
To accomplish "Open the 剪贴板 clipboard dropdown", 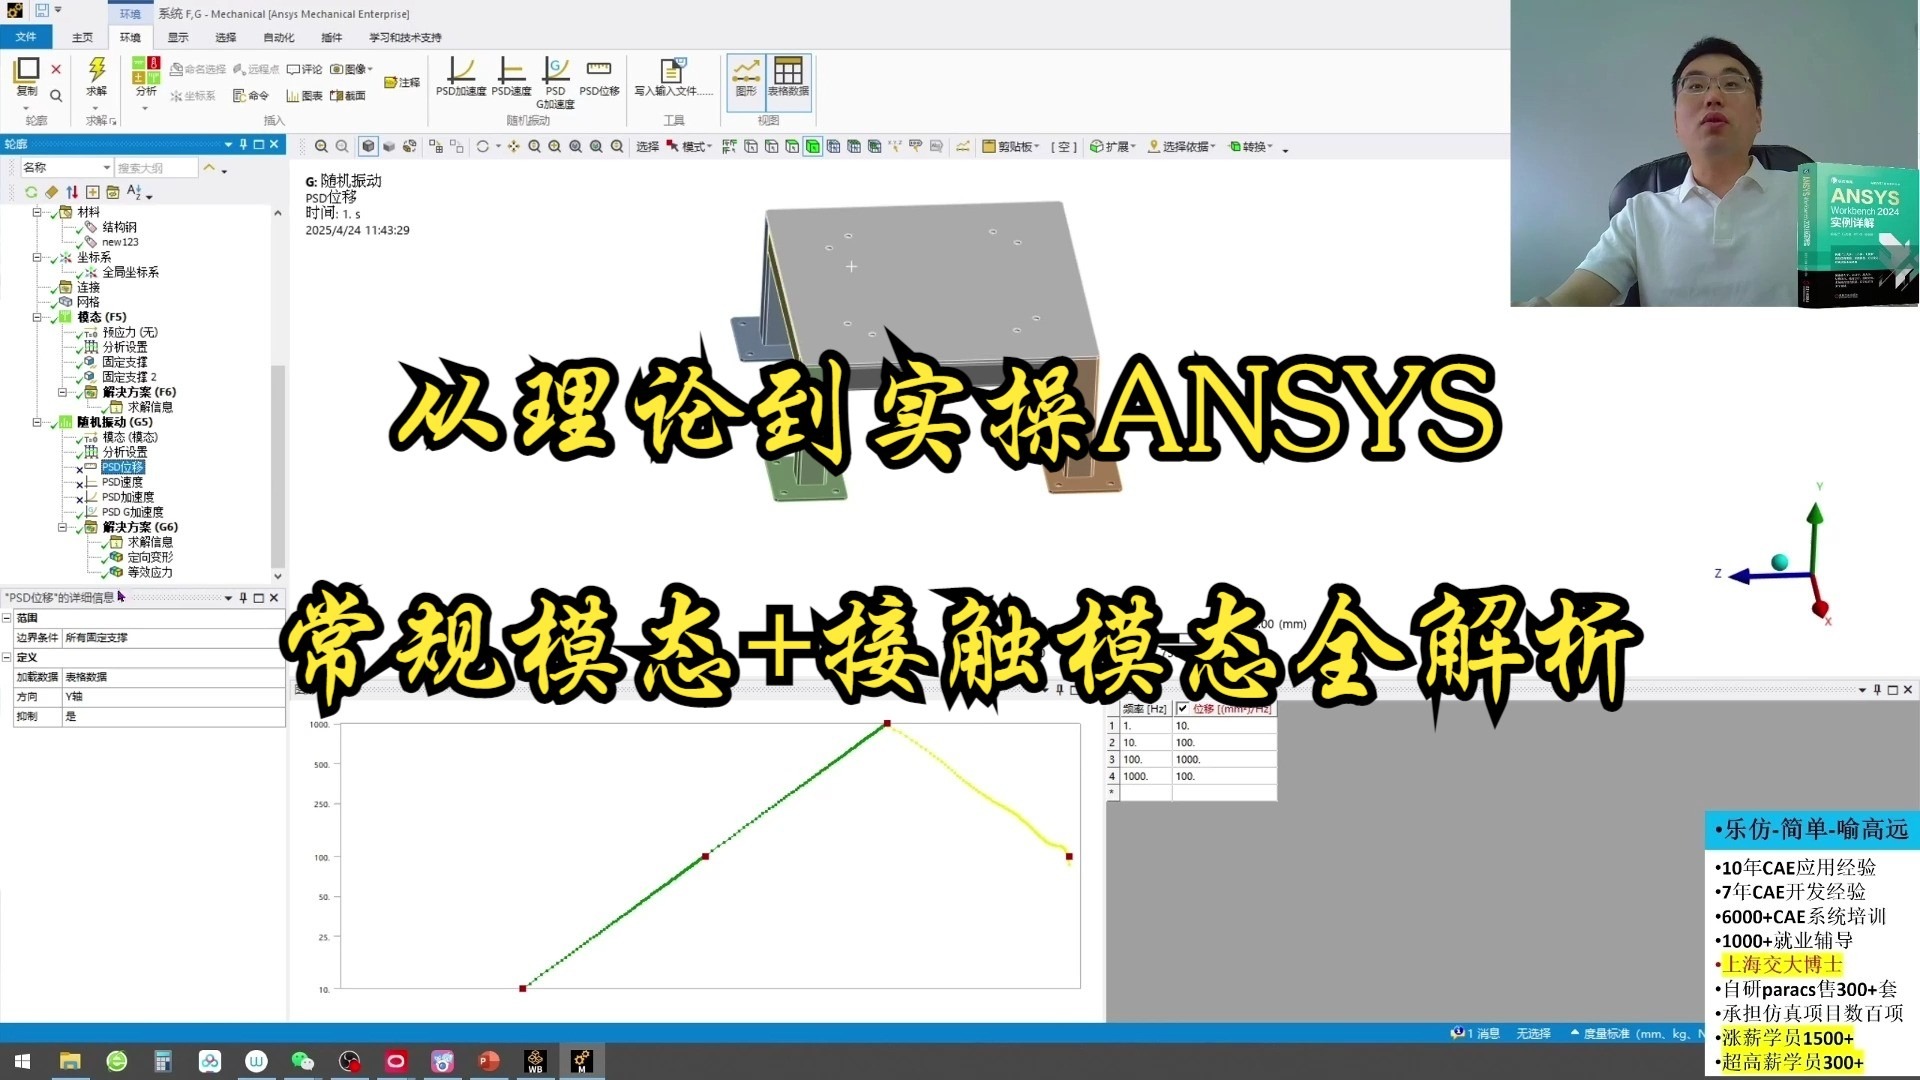I will click(1011, 147).
